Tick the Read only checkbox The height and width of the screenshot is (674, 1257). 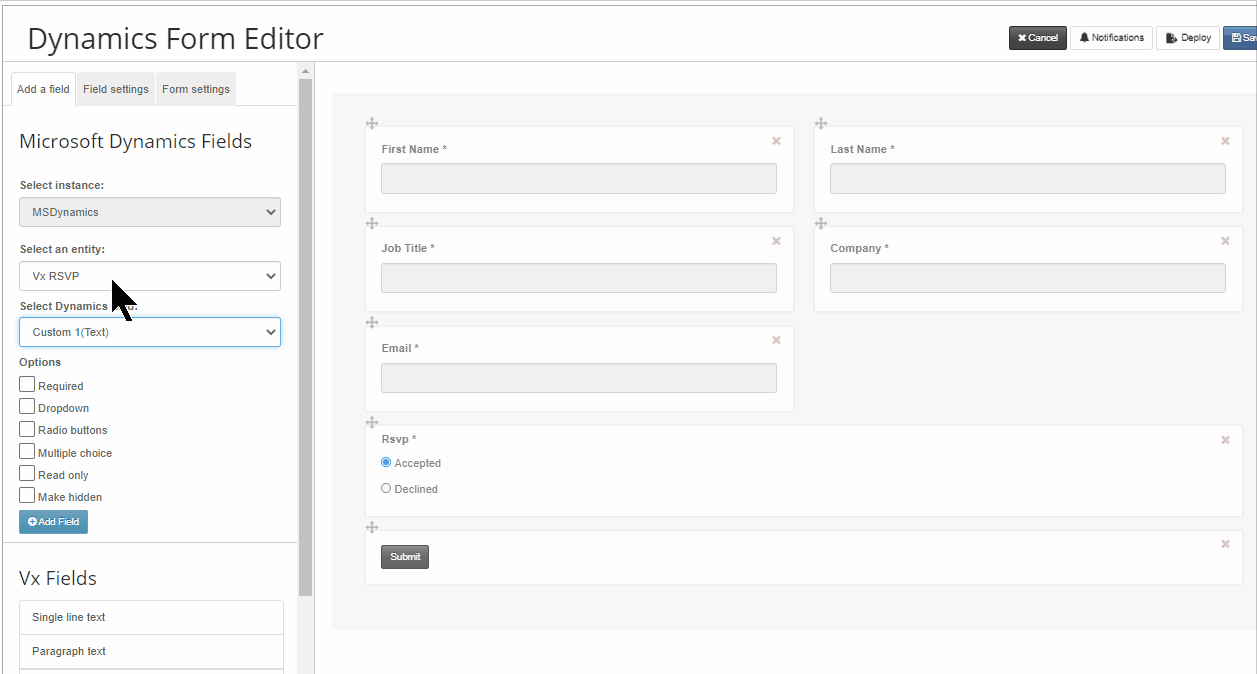pyautogui.click(x=27, y=473)
